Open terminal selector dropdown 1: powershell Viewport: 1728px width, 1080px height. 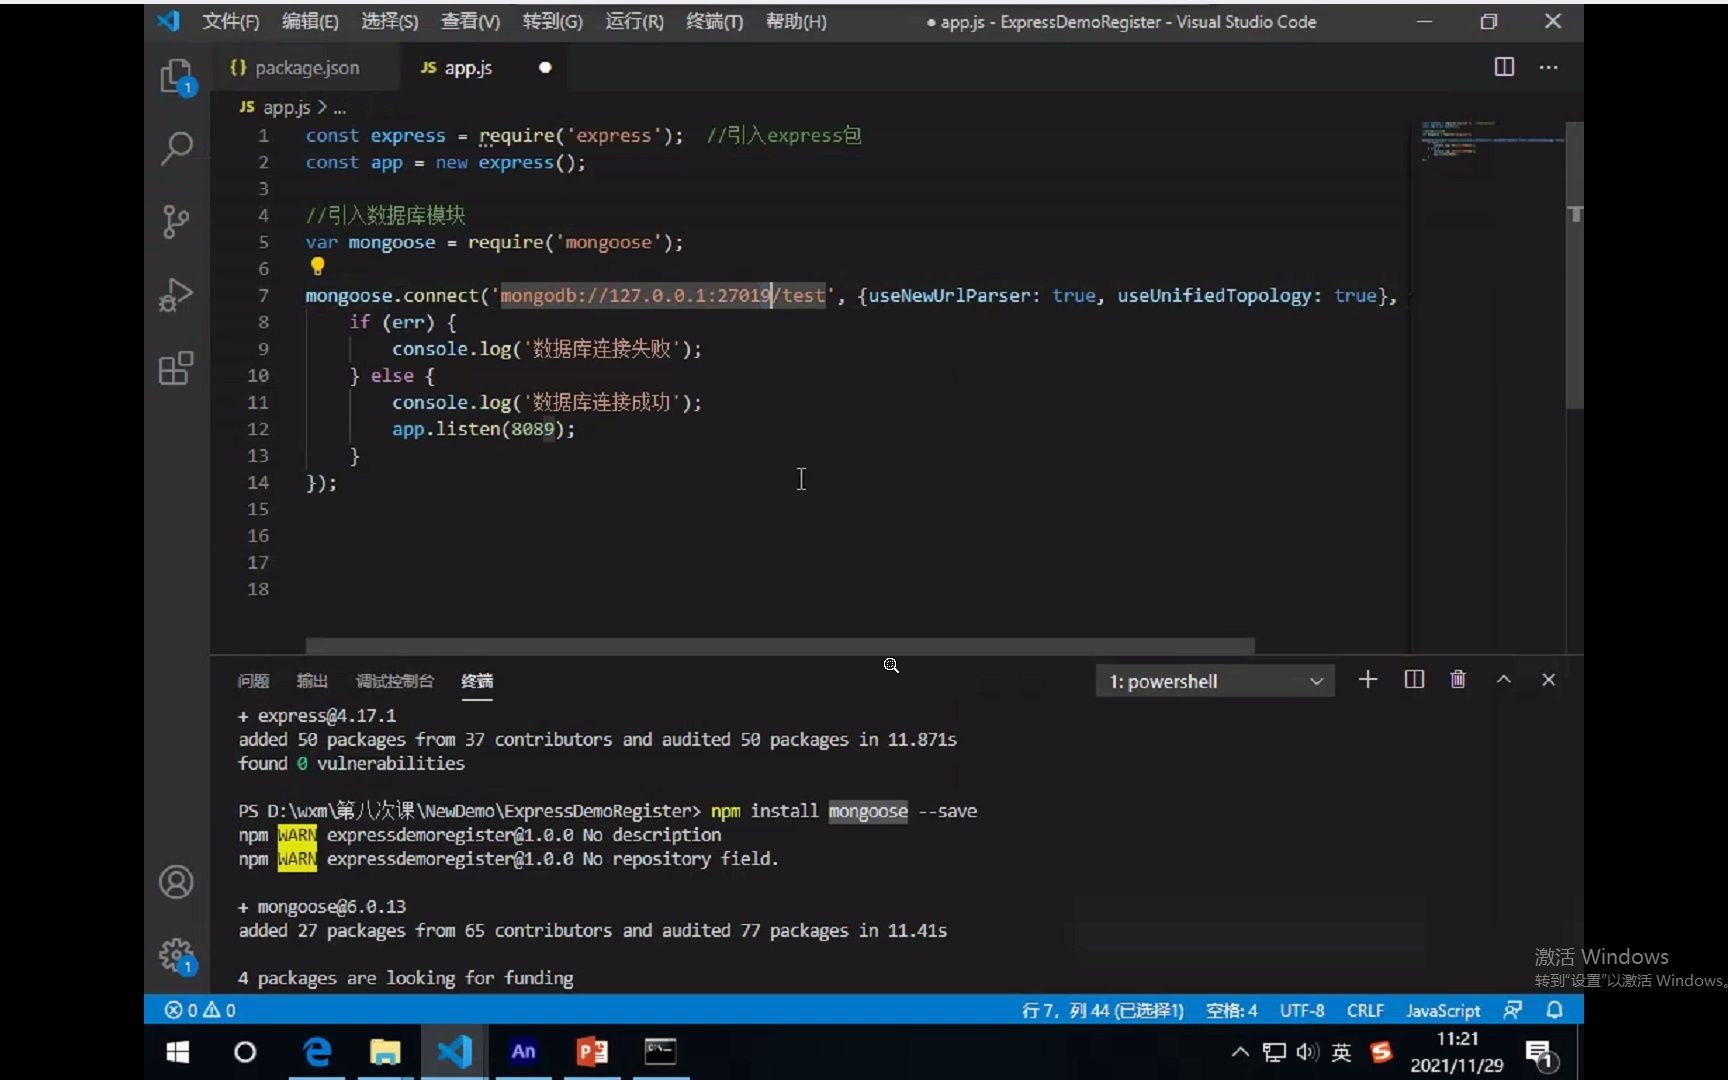click(x=1215, y=681)
